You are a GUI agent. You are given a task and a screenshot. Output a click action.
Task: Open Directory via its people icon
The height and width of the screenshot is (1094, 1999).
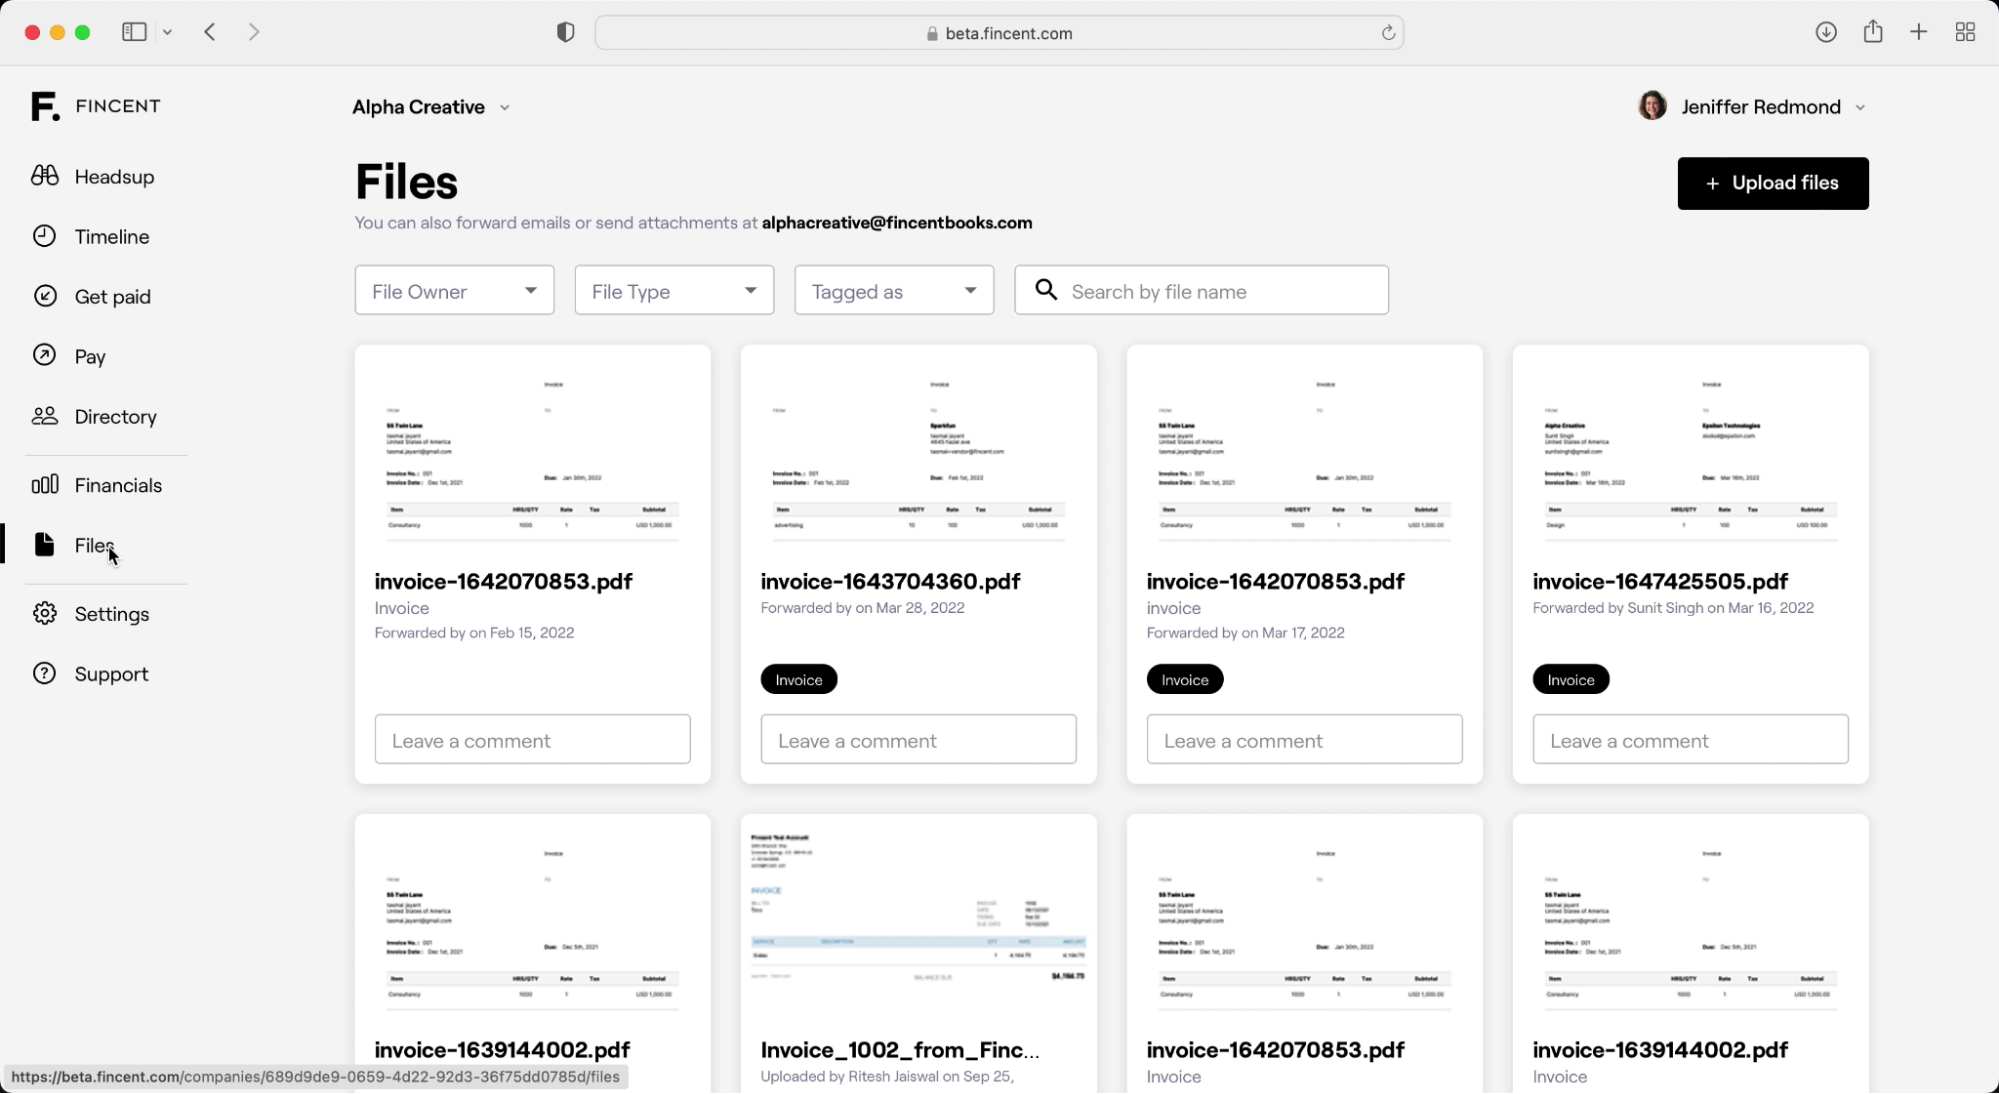pos(45,416)
